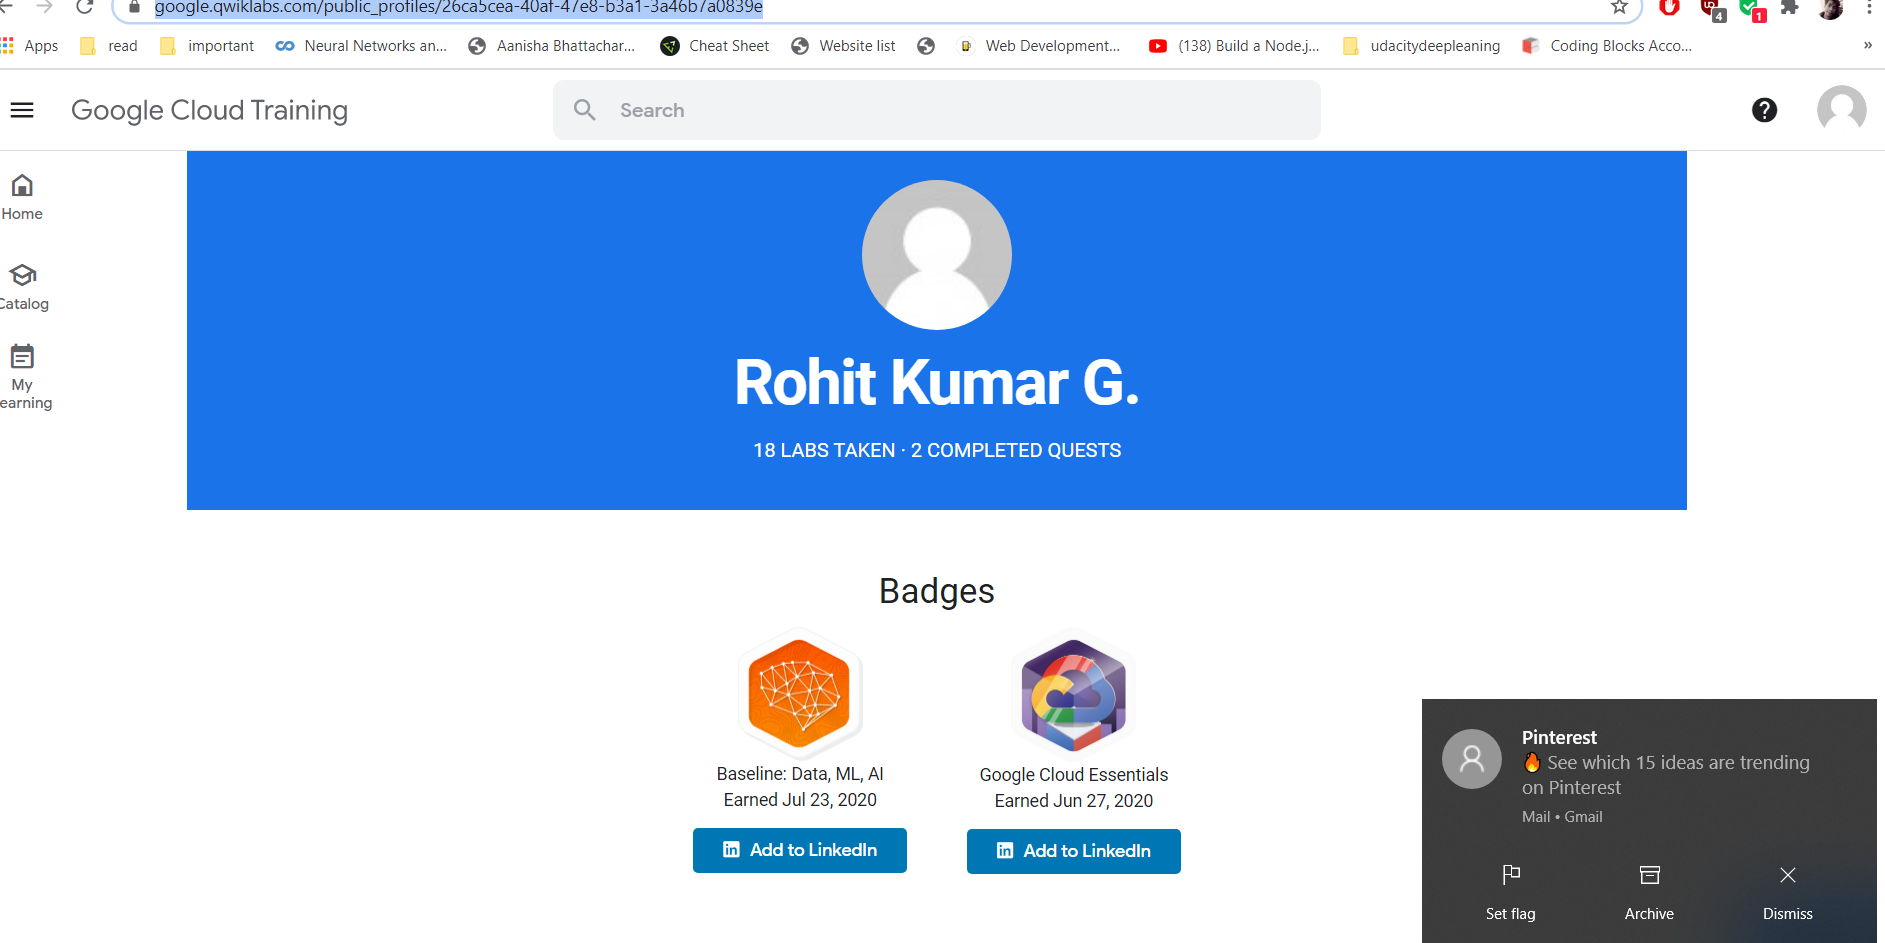This screenshot has height=943, width=1885.
Task: Click the Google Cloud Essentials badge image
Action: click(x=1072, y=694)
